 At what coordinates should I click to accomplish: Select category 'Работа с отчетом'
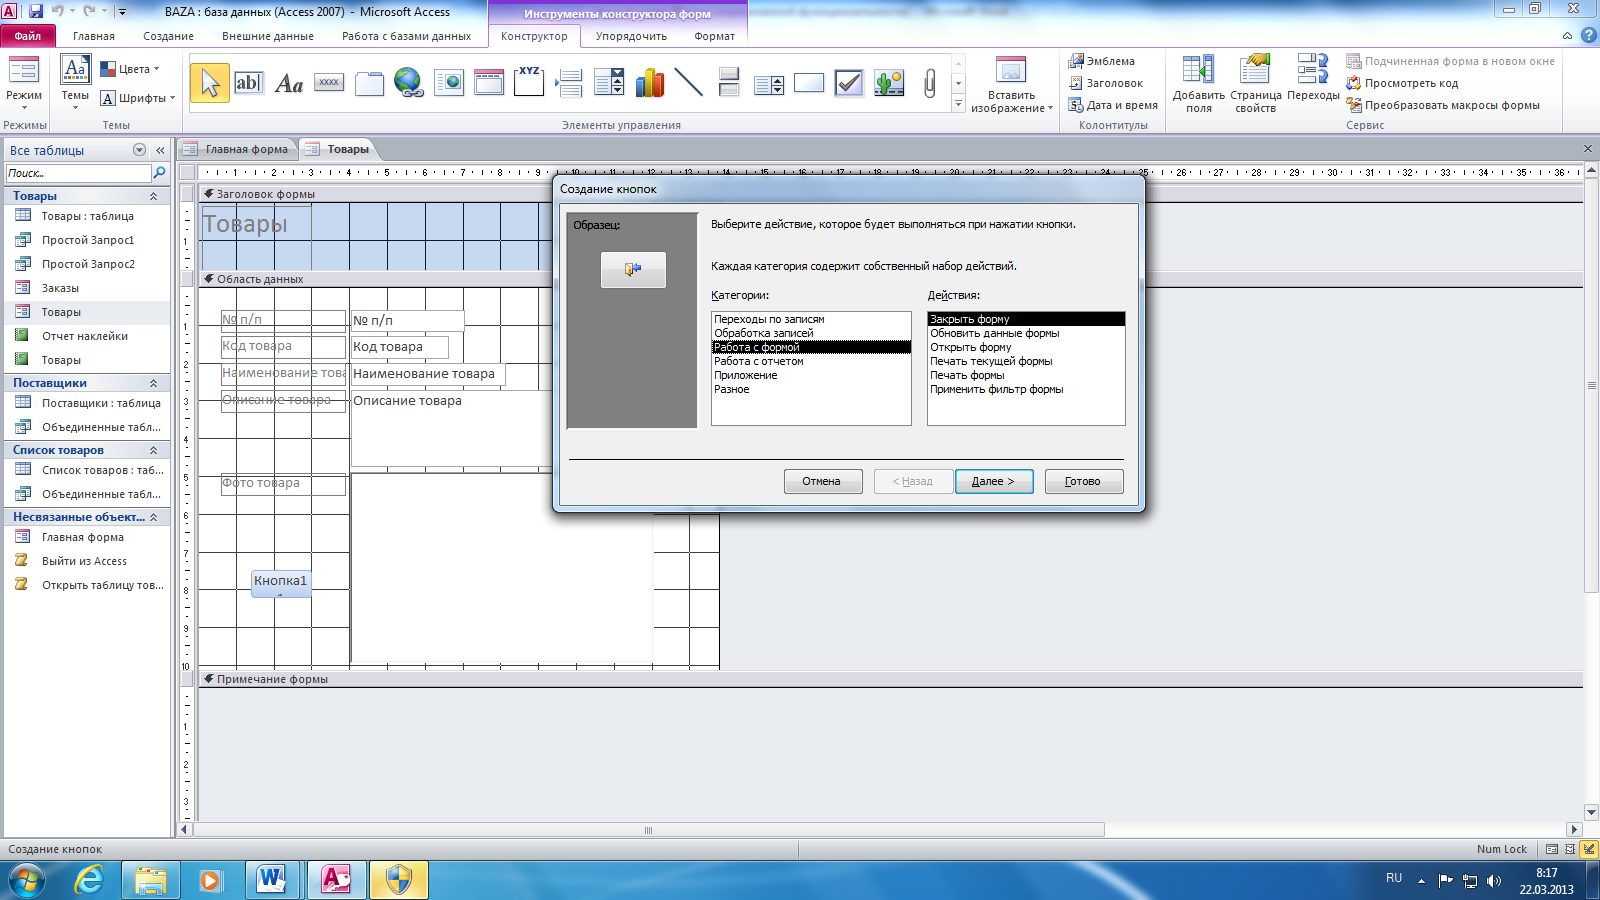tap(810, 361)
